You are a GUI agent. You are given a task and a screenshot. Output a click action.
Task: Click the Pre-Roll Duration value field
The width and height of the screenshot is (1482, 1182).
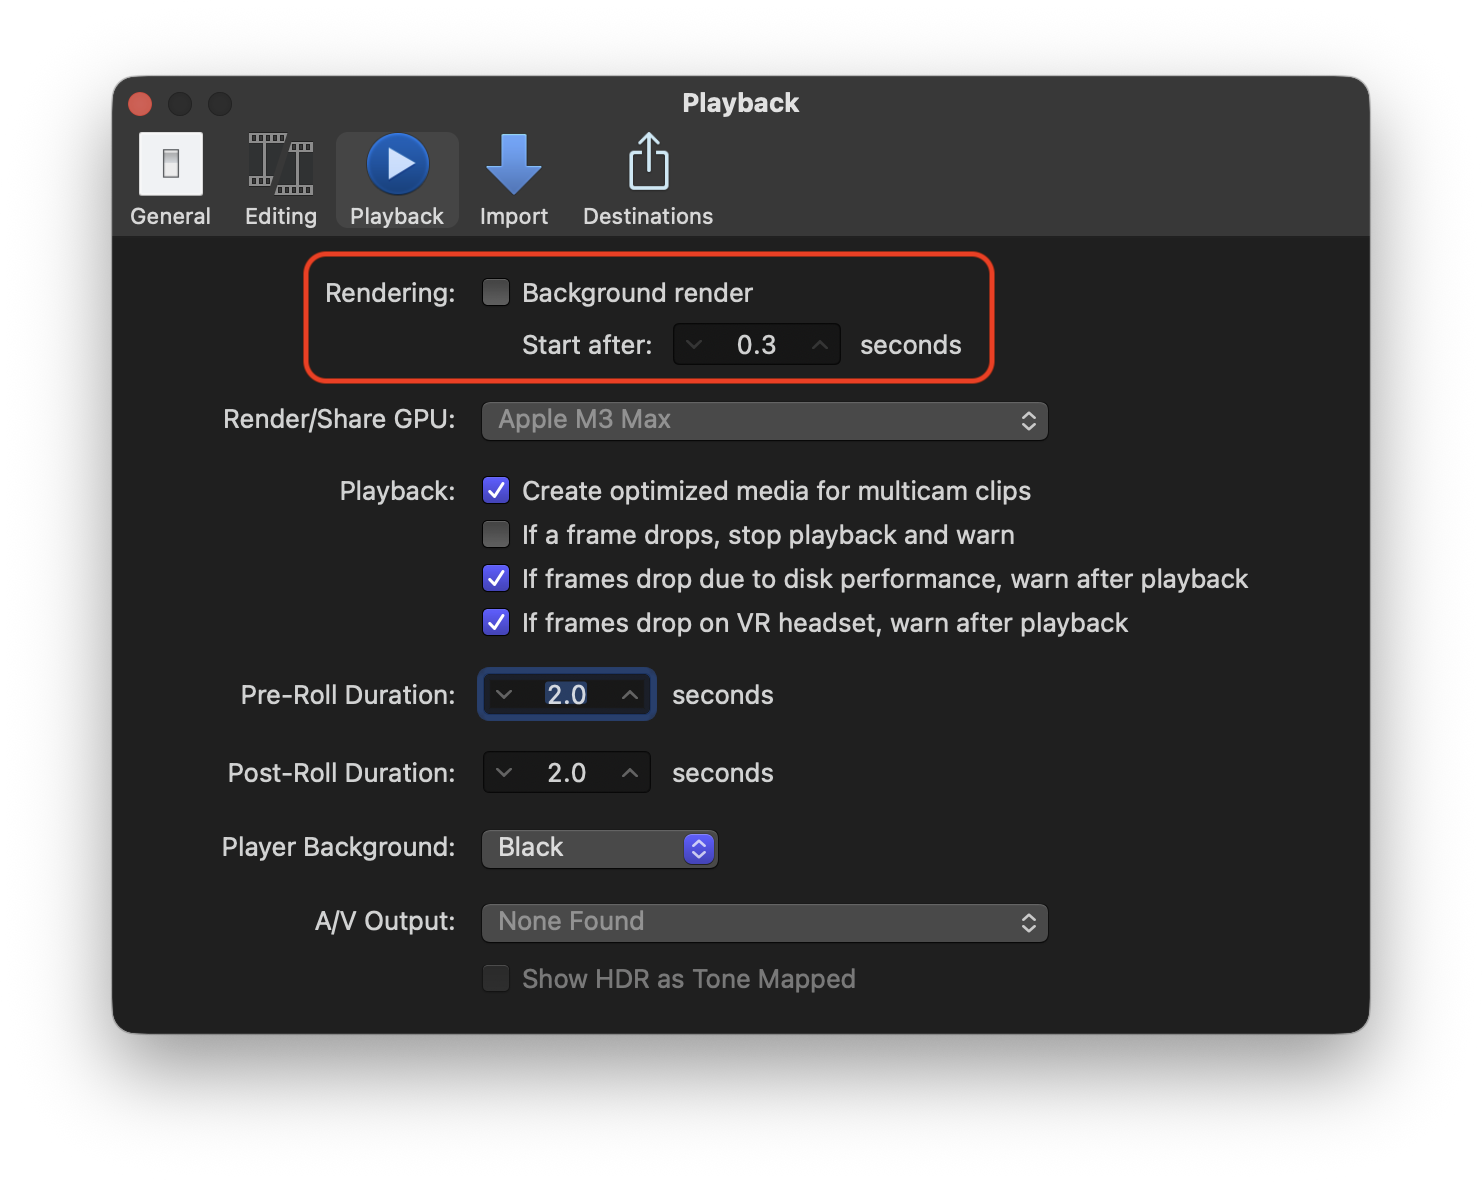click(x=566, y=695)
